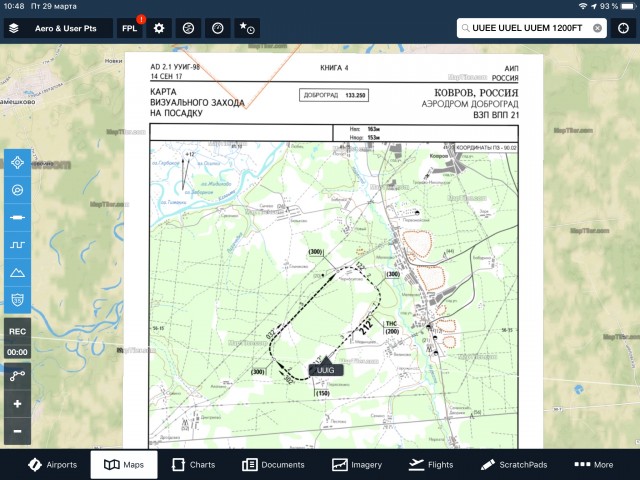Expand the More menu
The width and height of the screenshot is (640, 480).
click(x=594, y=465)
